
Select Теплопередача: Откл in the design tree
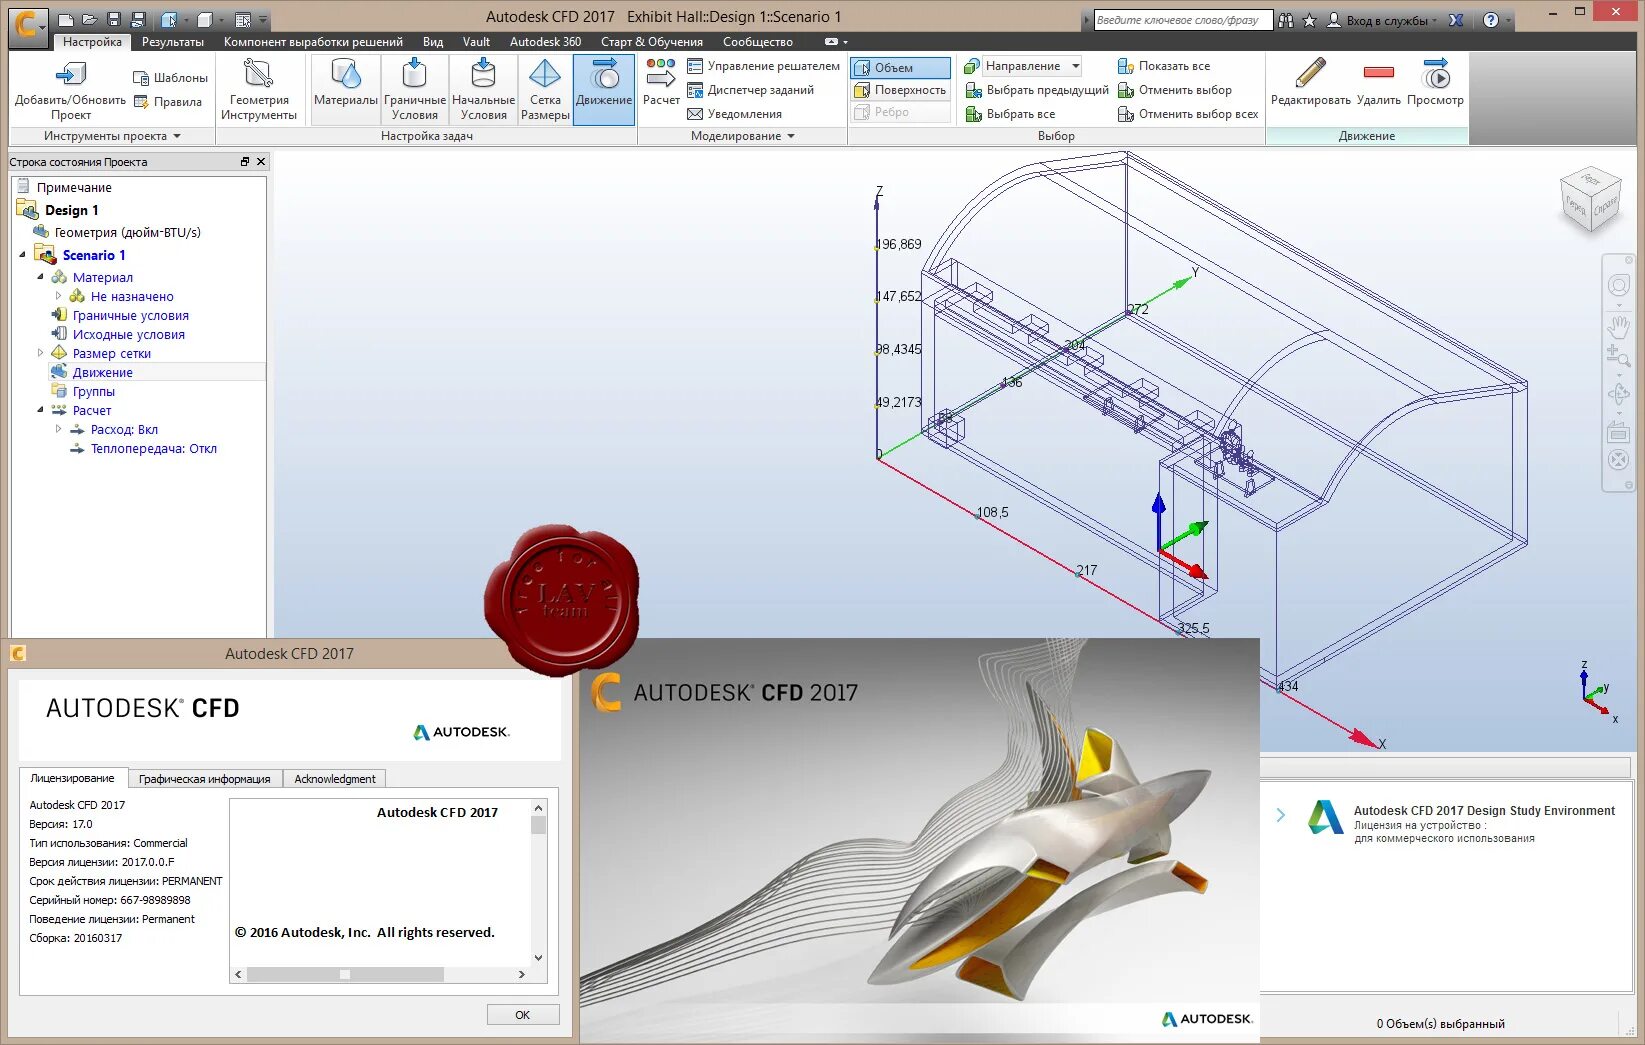point(153,448)
